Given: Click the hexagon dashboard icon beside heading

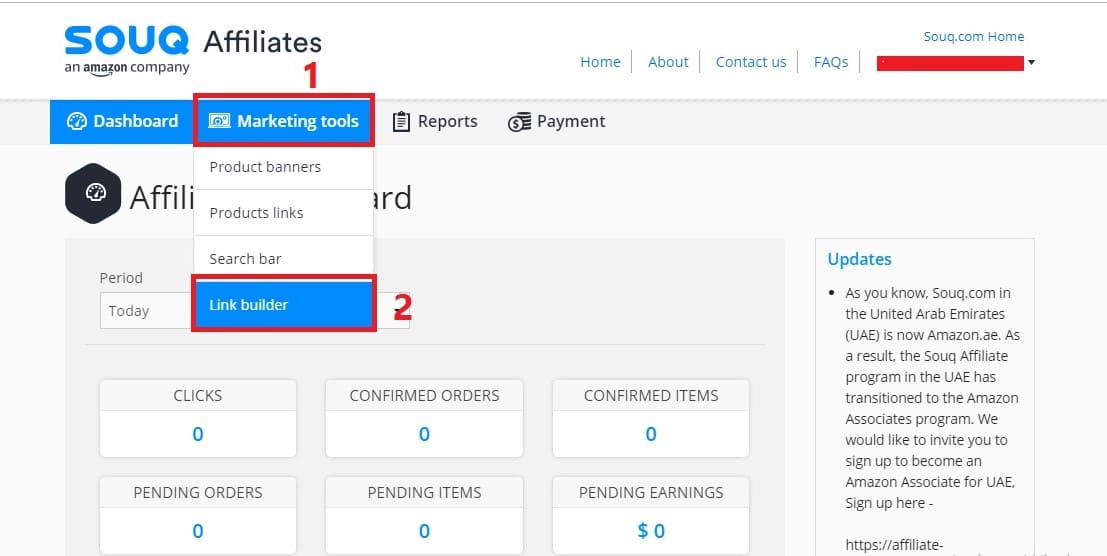Looking at the screenshot, I should [93, 193].
